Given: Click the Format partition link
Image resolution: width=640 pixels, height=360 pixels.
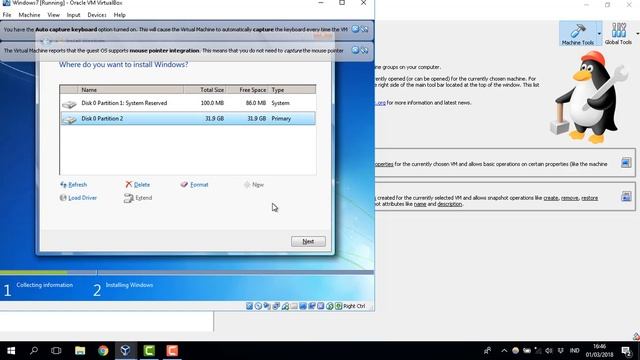Looking at the screenshot, I should point(194,184).
